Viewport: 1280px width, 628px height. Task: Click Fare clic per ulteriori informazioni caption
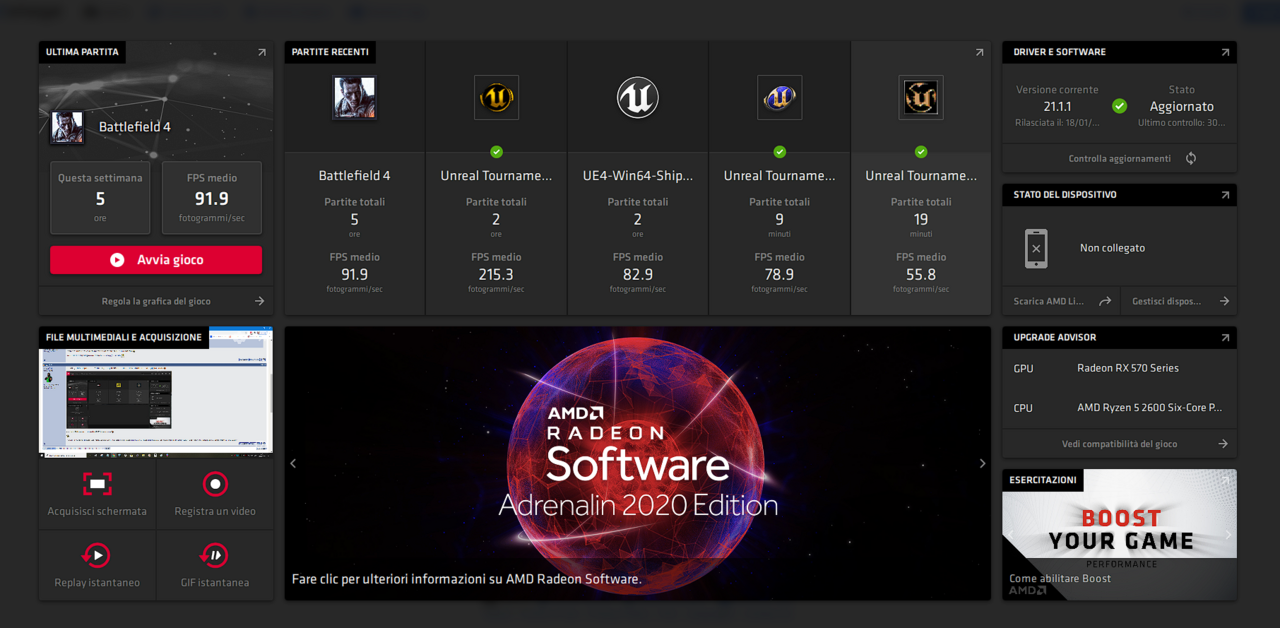pos(466,579)
